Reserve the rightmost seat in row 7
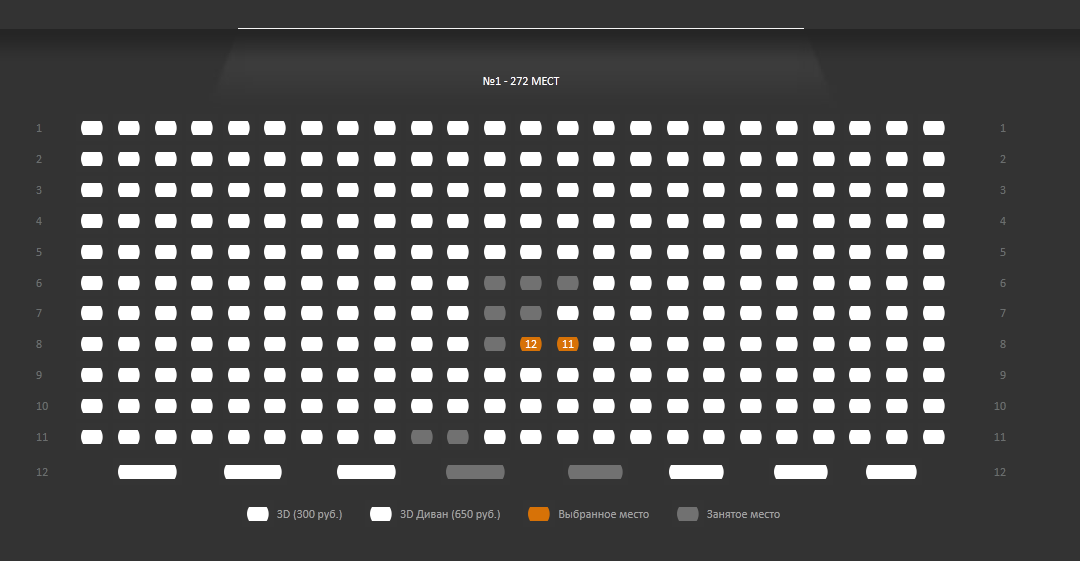1080x561 pixels. (933, 313)
